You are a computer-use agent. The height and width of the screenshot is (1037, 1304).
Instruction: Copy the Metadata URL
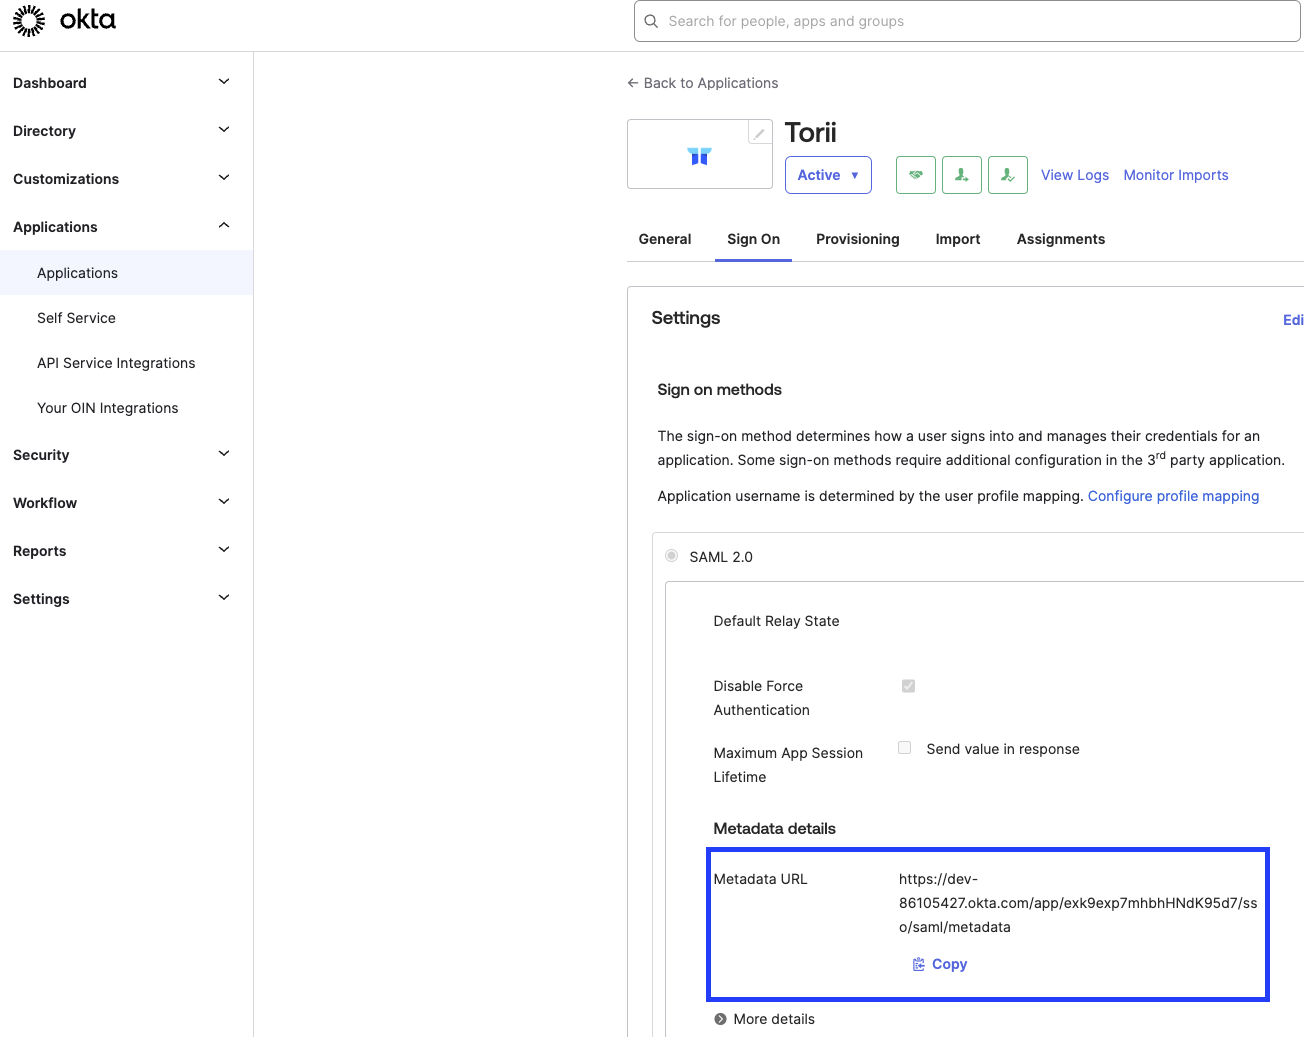coord(940,964)
